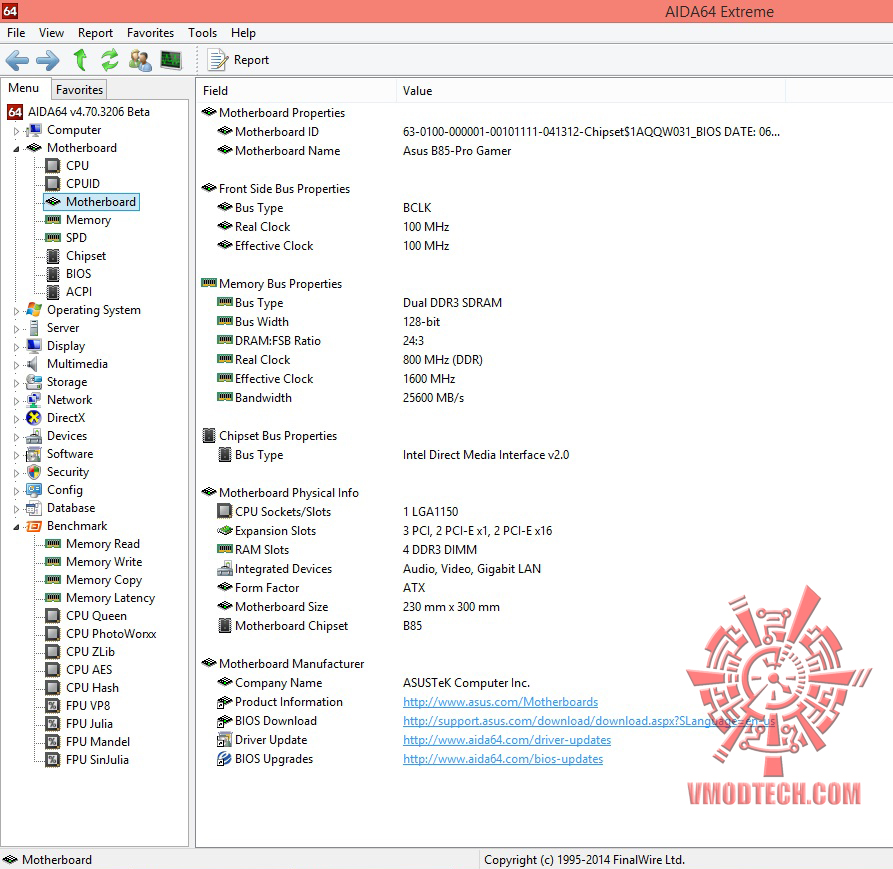
Task: Select the ACPI tree item
Action: (x=79, y=292)
